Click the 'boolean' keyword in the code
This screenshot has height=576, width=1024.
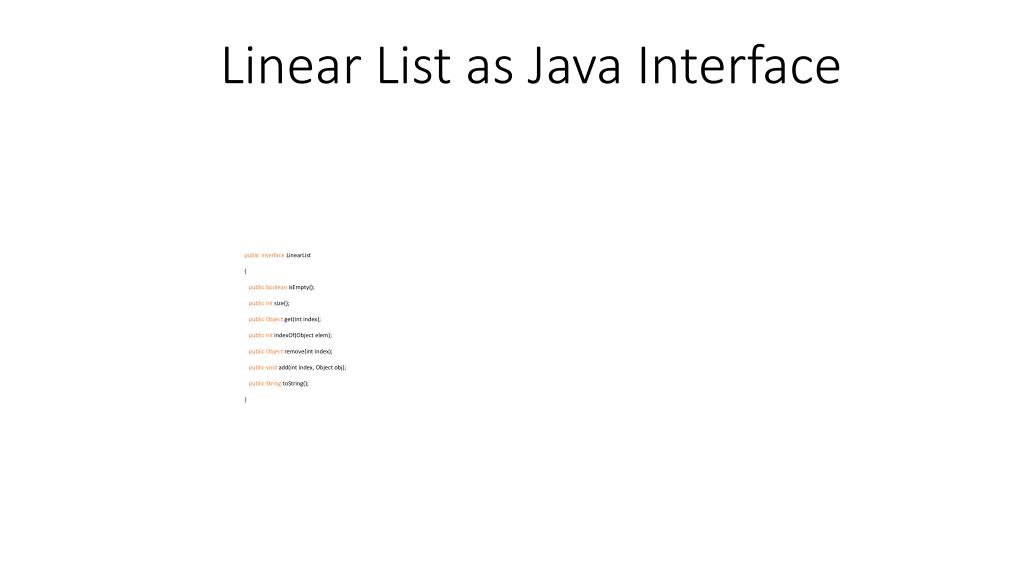[276, 287]
